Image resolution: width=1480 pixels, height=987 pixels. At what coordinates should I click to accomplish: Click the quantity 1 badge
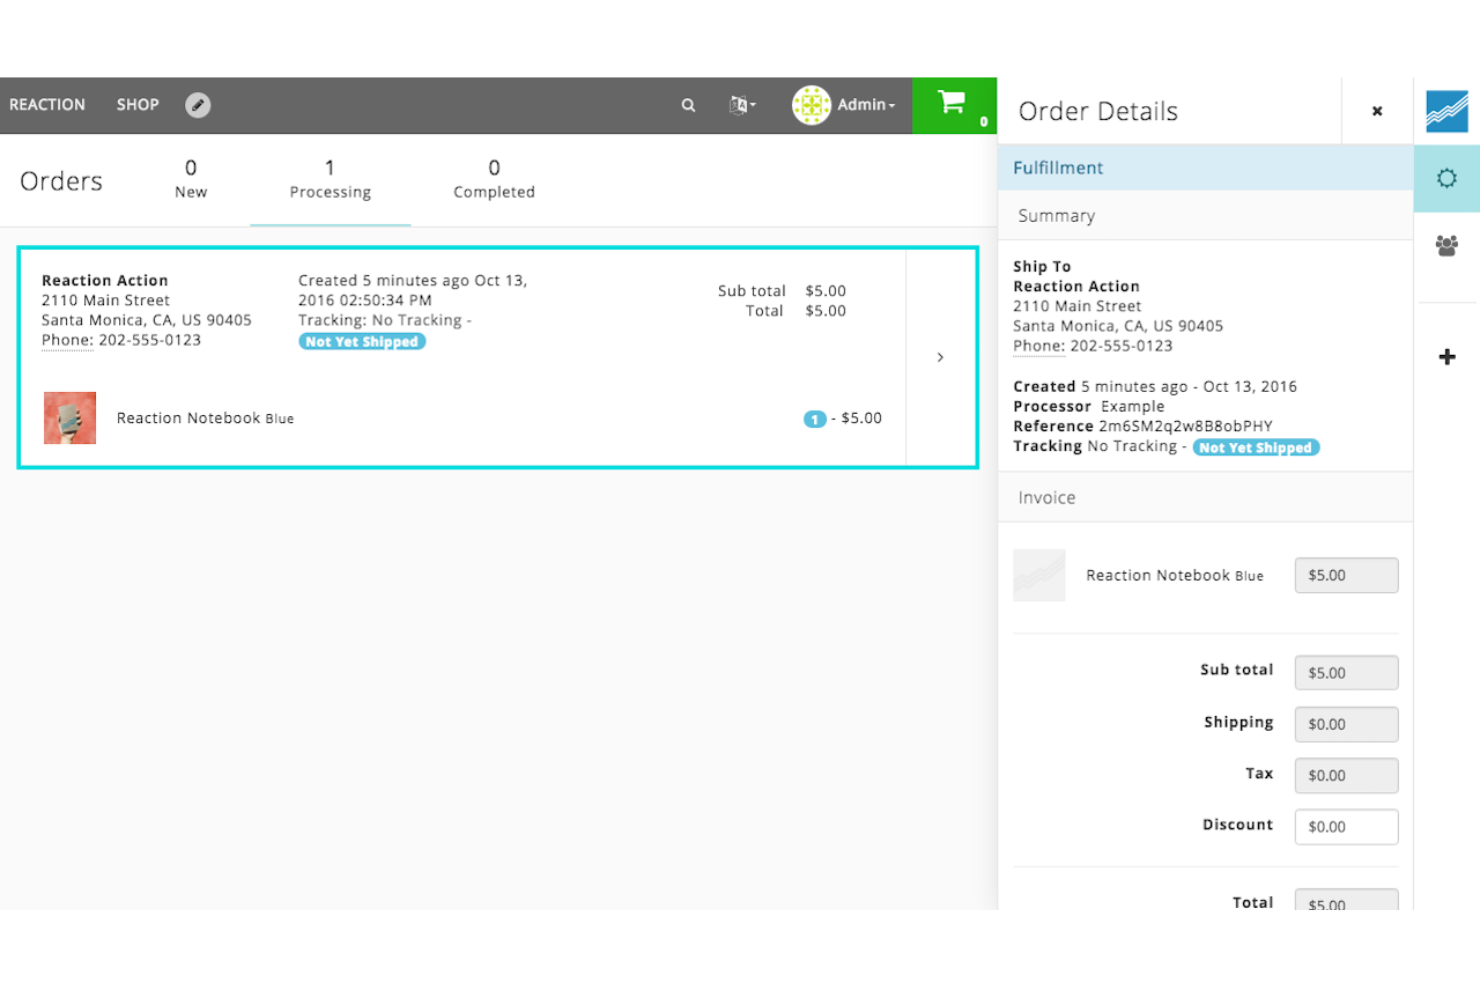point(815,419)
